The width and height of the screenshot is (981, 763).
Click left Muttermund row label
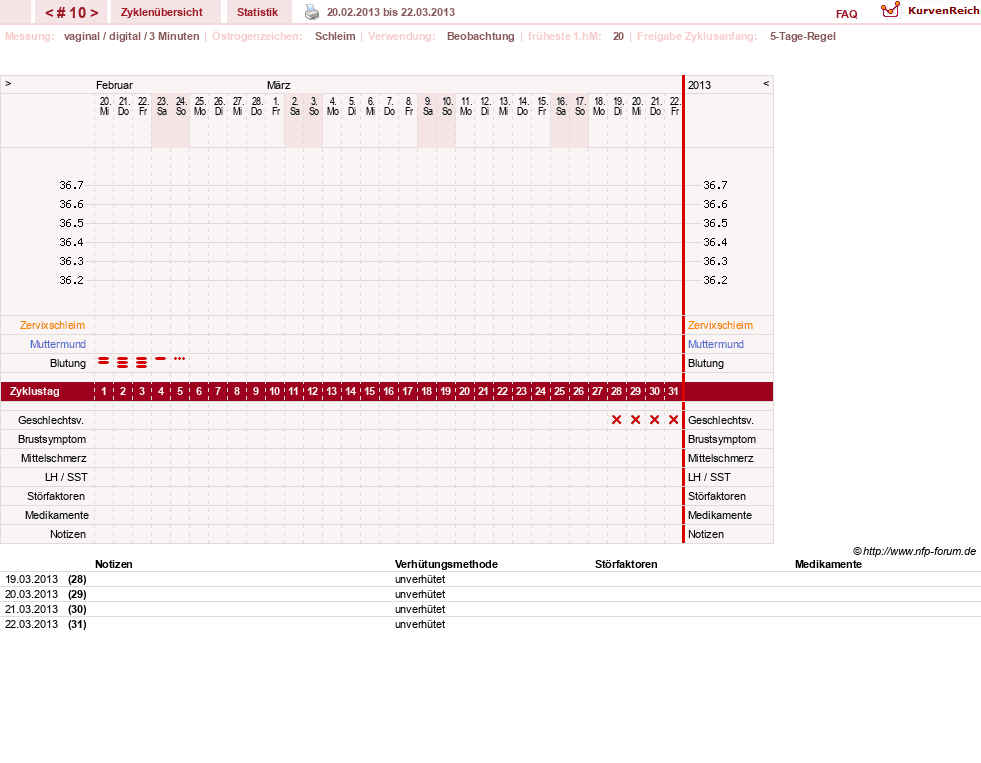pos(58,344)
